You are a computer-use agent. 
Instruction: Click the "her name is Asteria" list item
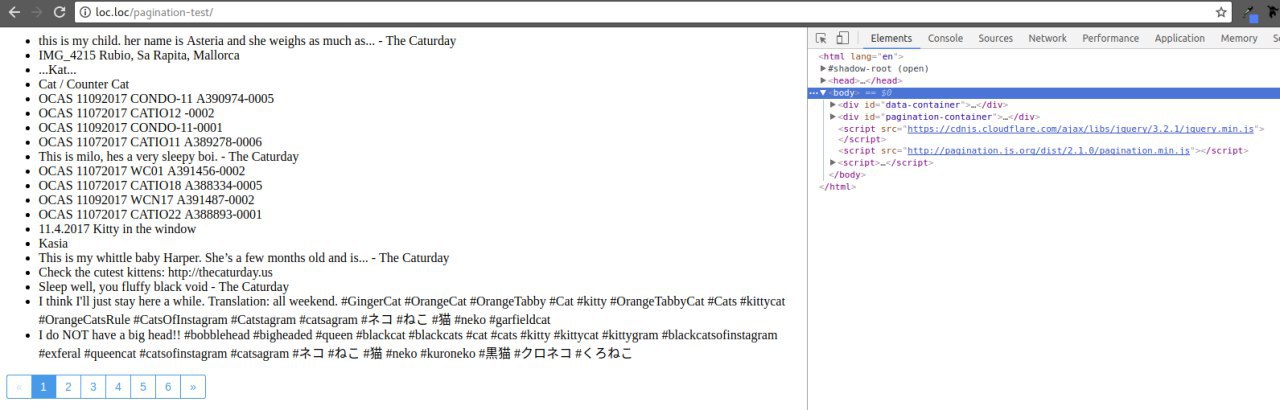[247, 42]
